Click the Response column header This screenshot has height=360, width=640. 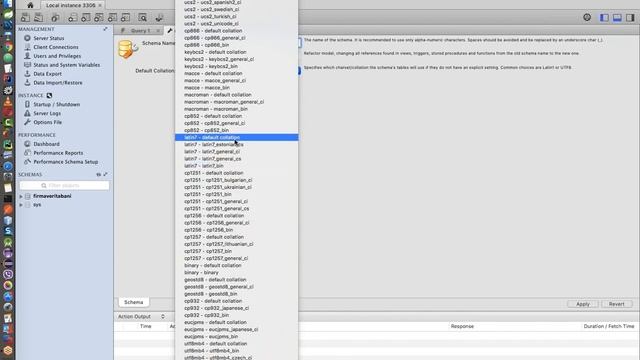tap(462, 327)
